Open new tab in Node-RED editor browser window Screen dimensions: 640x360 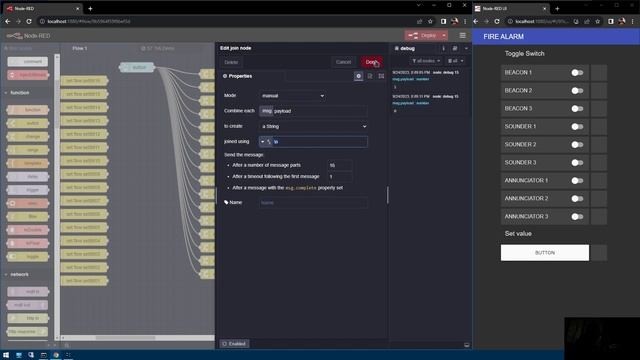(90, 9)
